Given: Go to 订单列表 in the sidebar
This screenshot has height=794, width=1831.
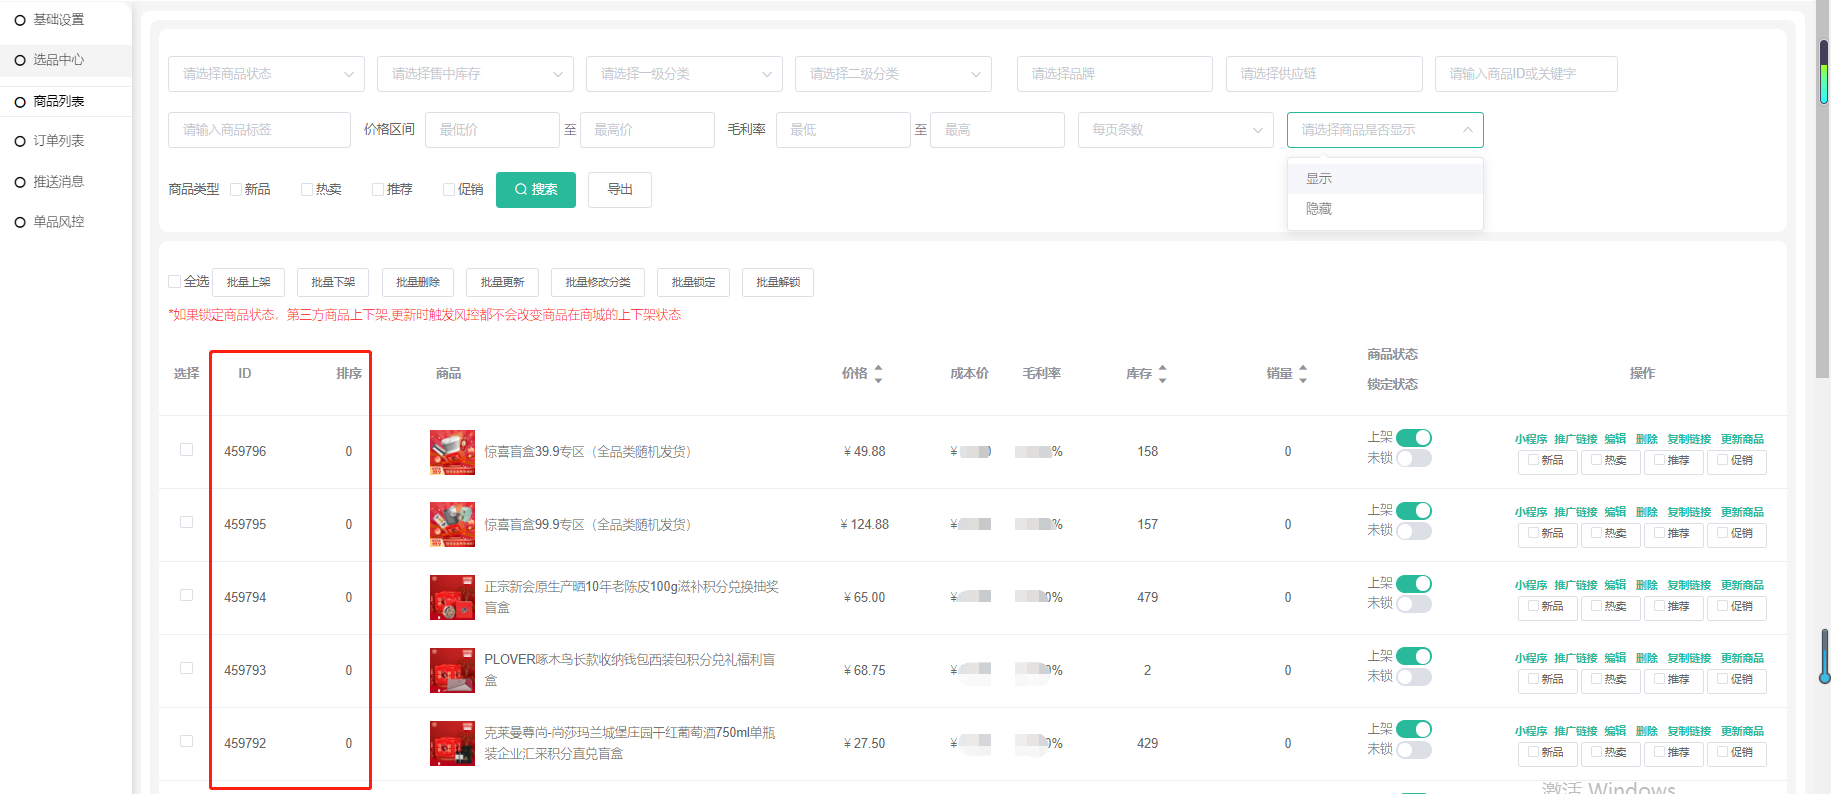Looking at the screenshot, I should coord(58,141).
